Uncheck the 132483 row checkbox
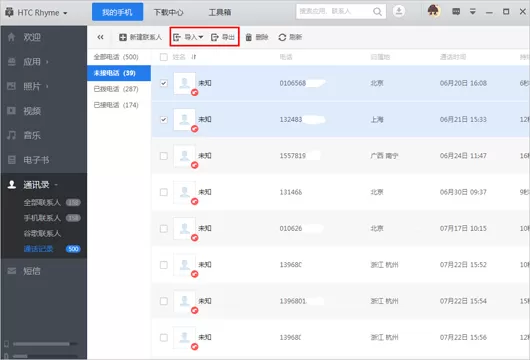This screenshot has width=530, height=360. click(164, 120)
